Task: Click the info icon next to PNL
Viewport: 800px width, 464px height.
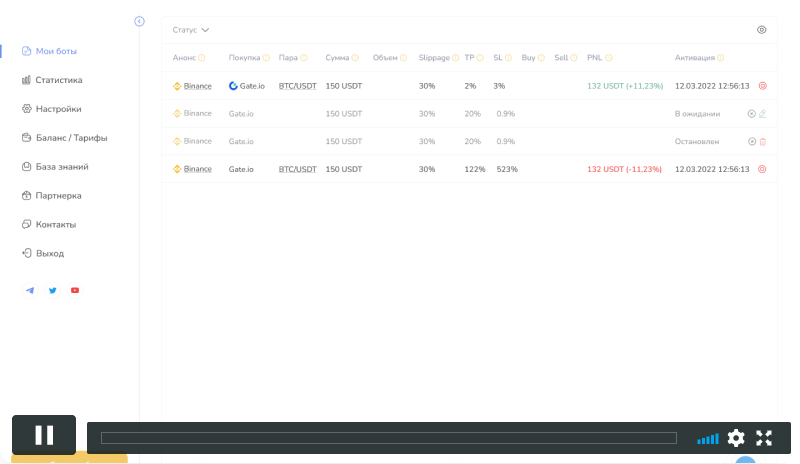Action: 608,58
